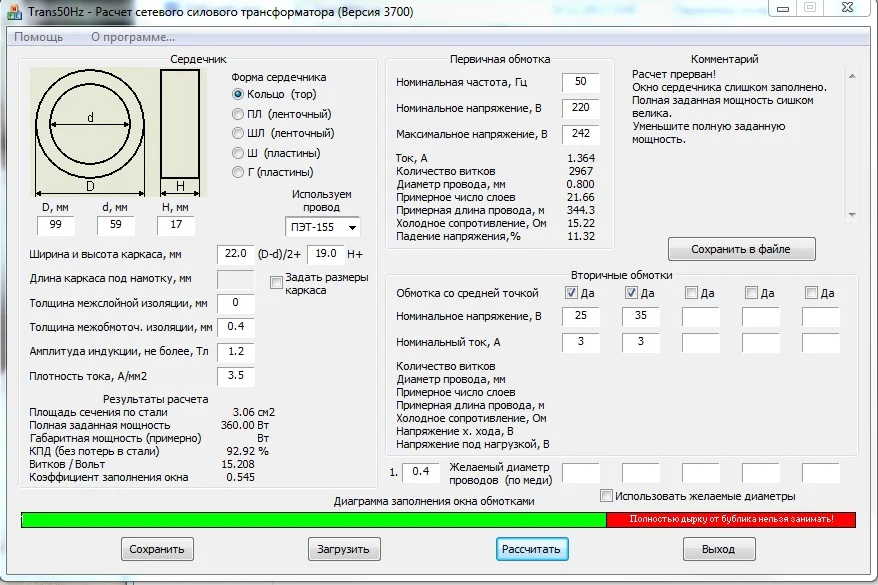Select the Ш (пластины) core shape
The image size is (878, 585).
(237, 153)
